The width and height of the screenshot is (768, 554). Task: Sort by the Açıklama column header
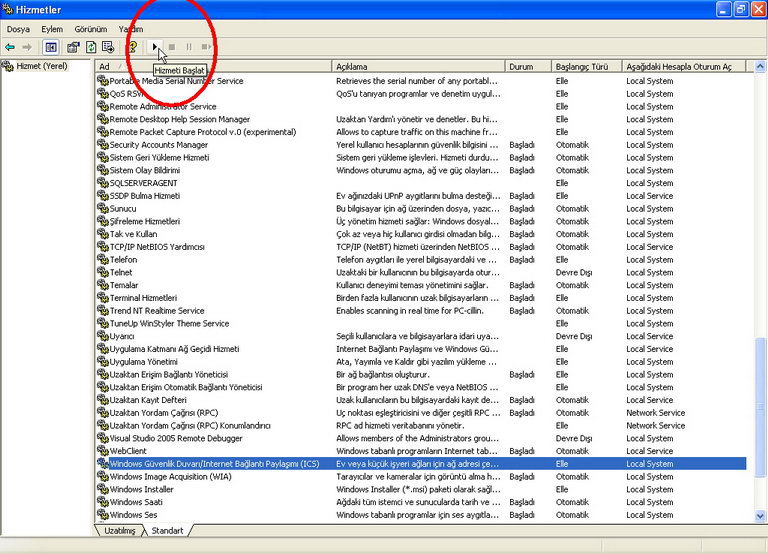point(418,67)
